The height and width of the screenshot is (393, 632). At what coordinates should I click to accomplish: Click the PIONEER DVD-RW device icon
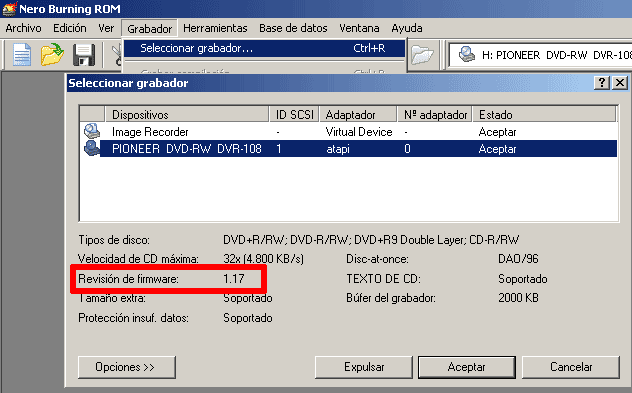[x=92, y=148]
